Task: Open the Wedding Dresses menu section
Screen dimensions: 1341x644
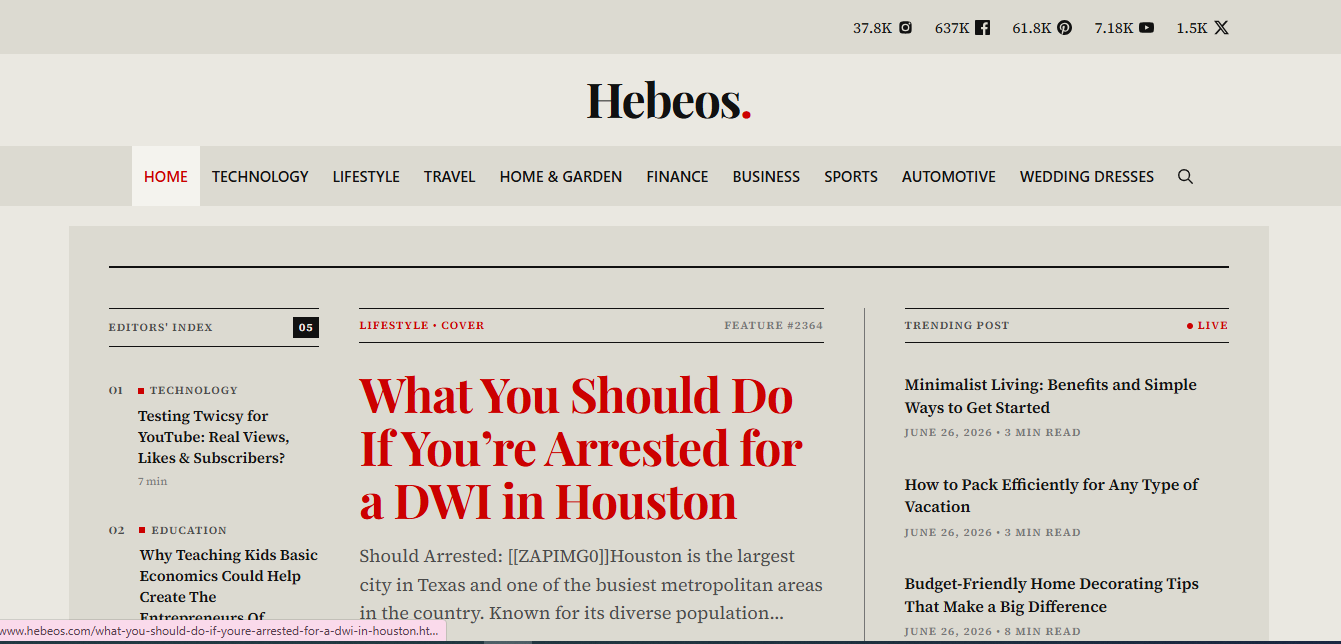Action: point(1087,177)
